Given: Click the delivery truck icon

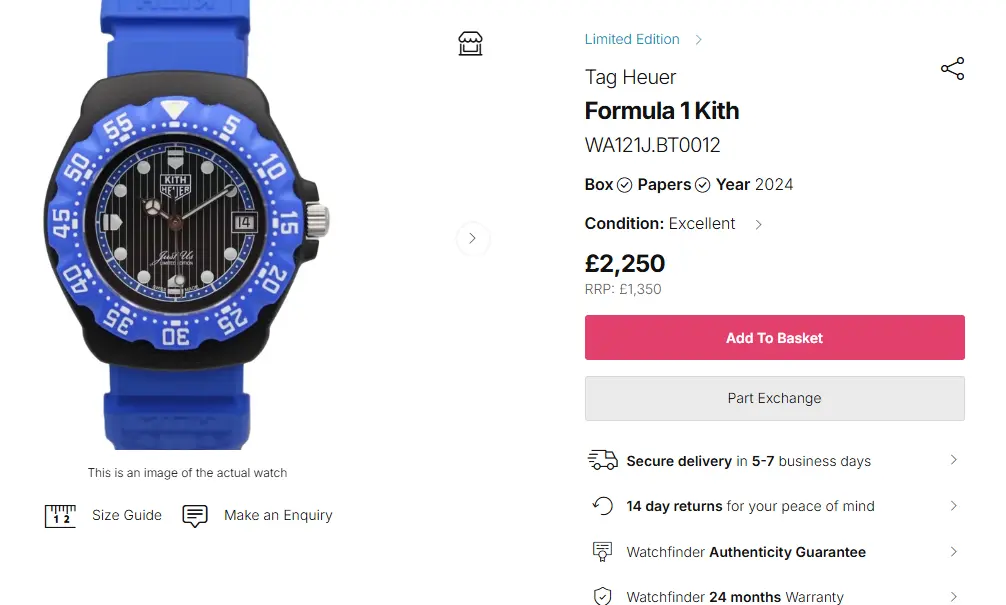Looking at the screenshot, I should click(602, 460).
